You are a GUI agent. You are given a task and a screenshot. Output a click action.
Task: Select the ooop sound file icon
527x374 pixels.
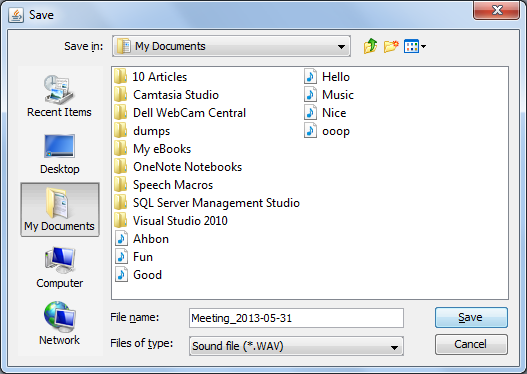[310, 131]
